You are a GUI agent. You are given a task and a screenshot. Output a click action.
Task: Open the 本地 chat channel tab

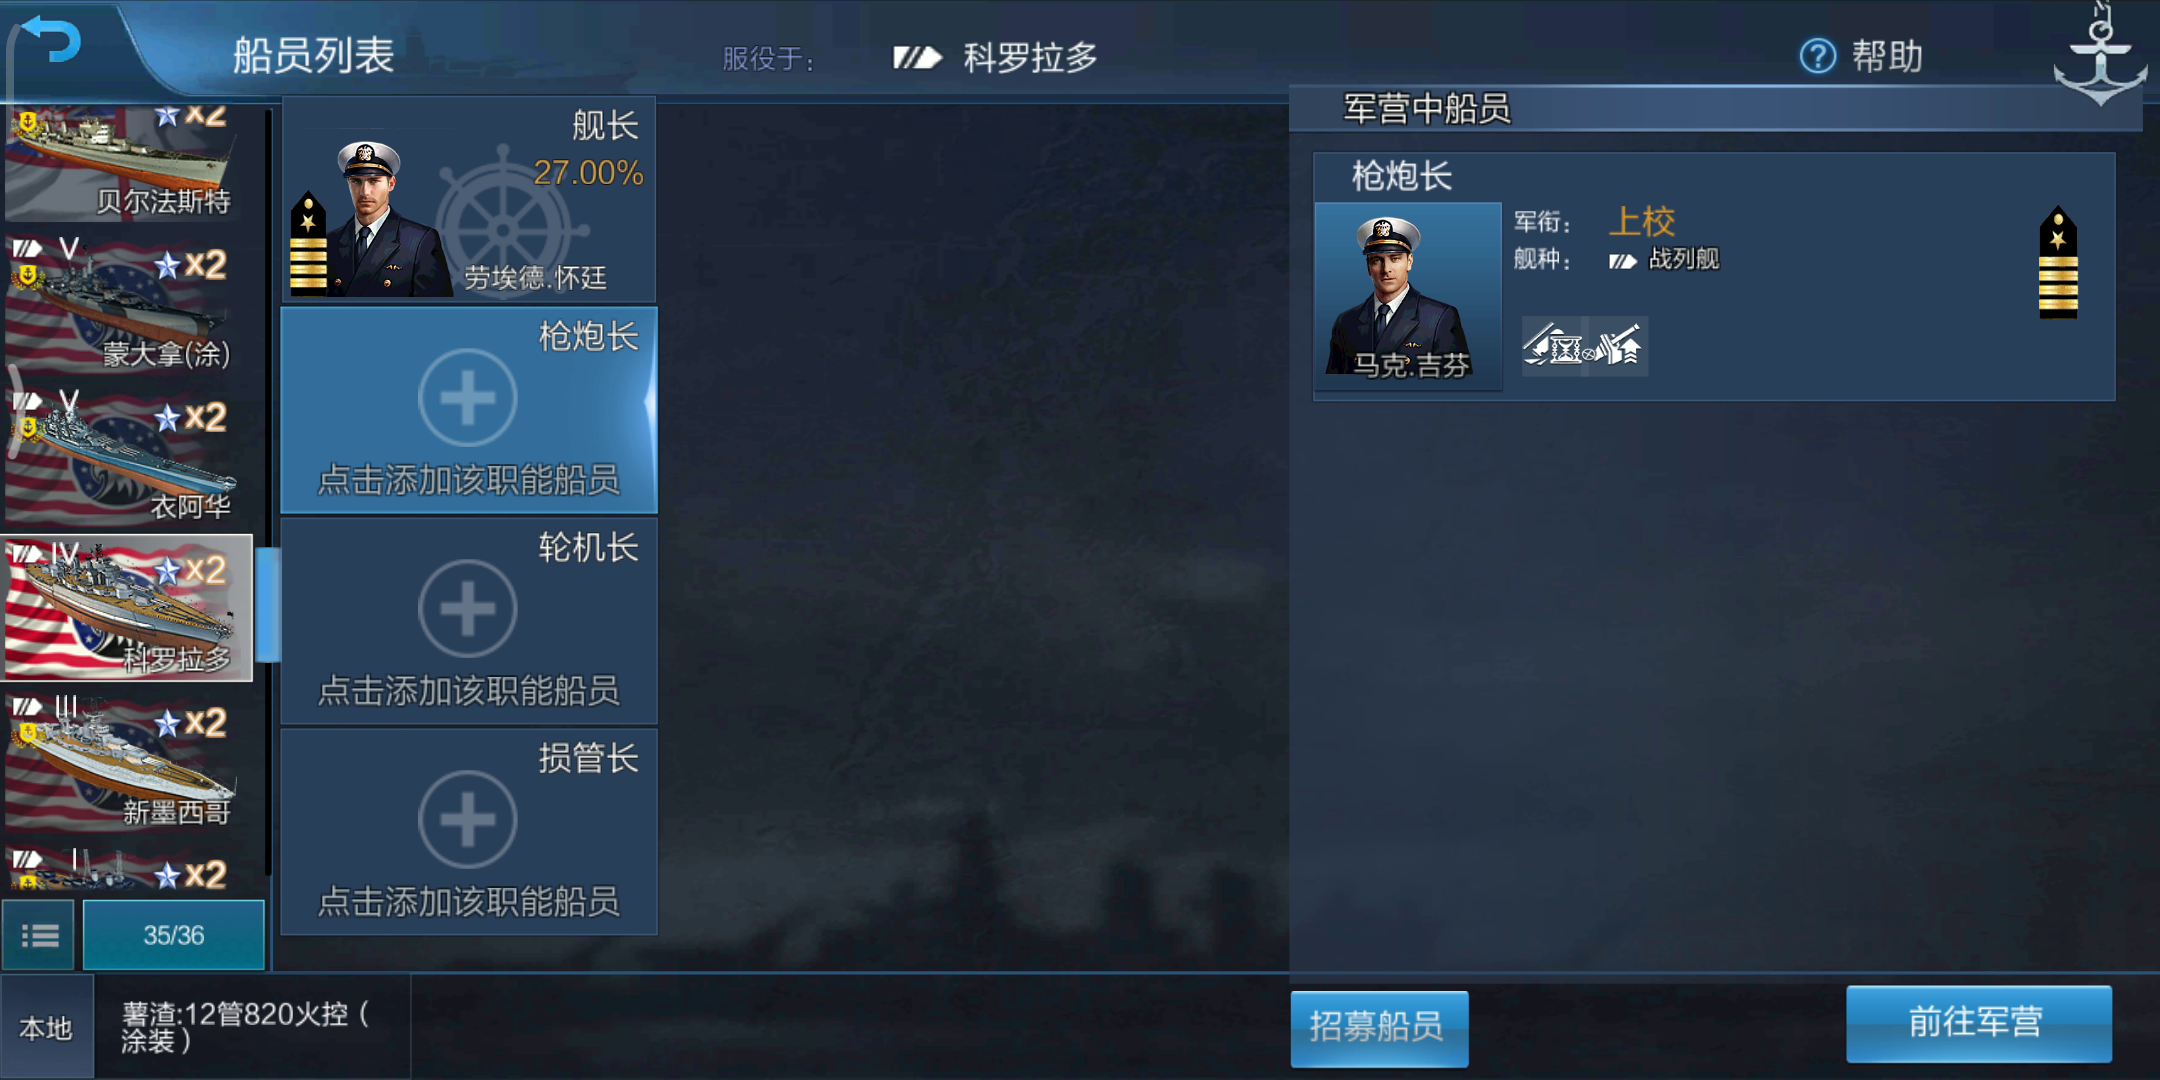coord(47,1027)
